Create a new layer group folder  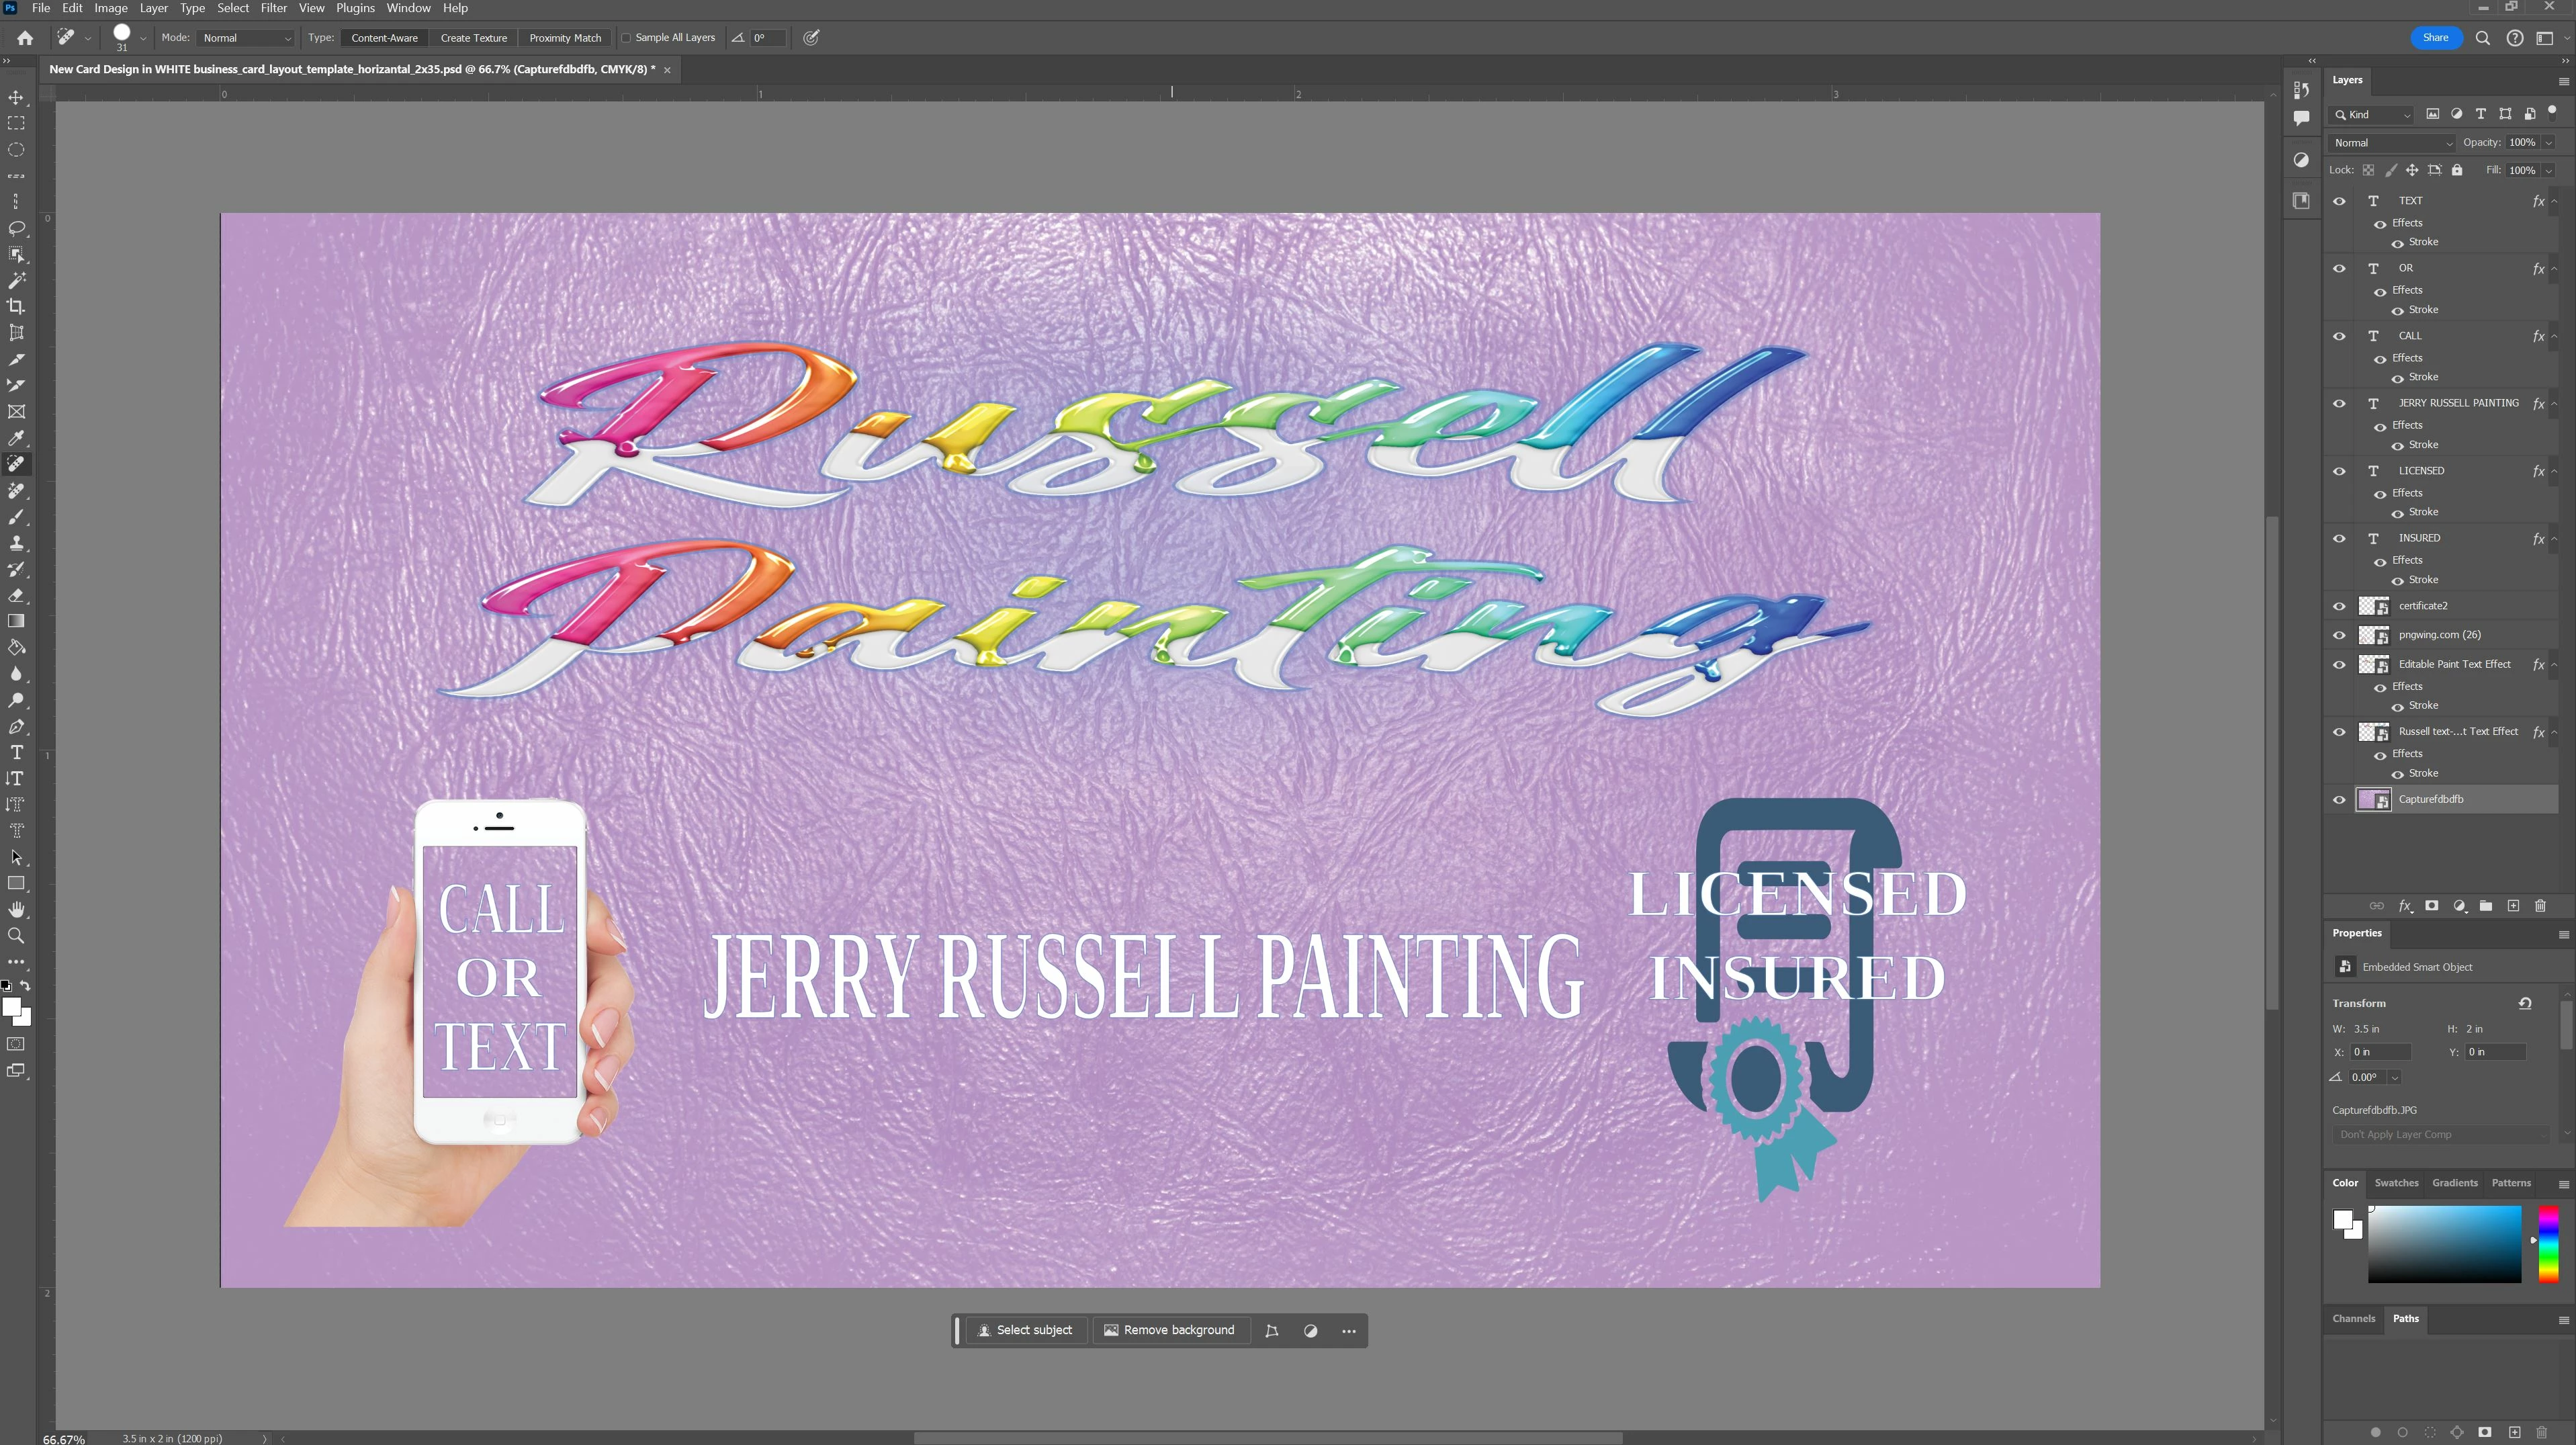tap(2486, 906)
